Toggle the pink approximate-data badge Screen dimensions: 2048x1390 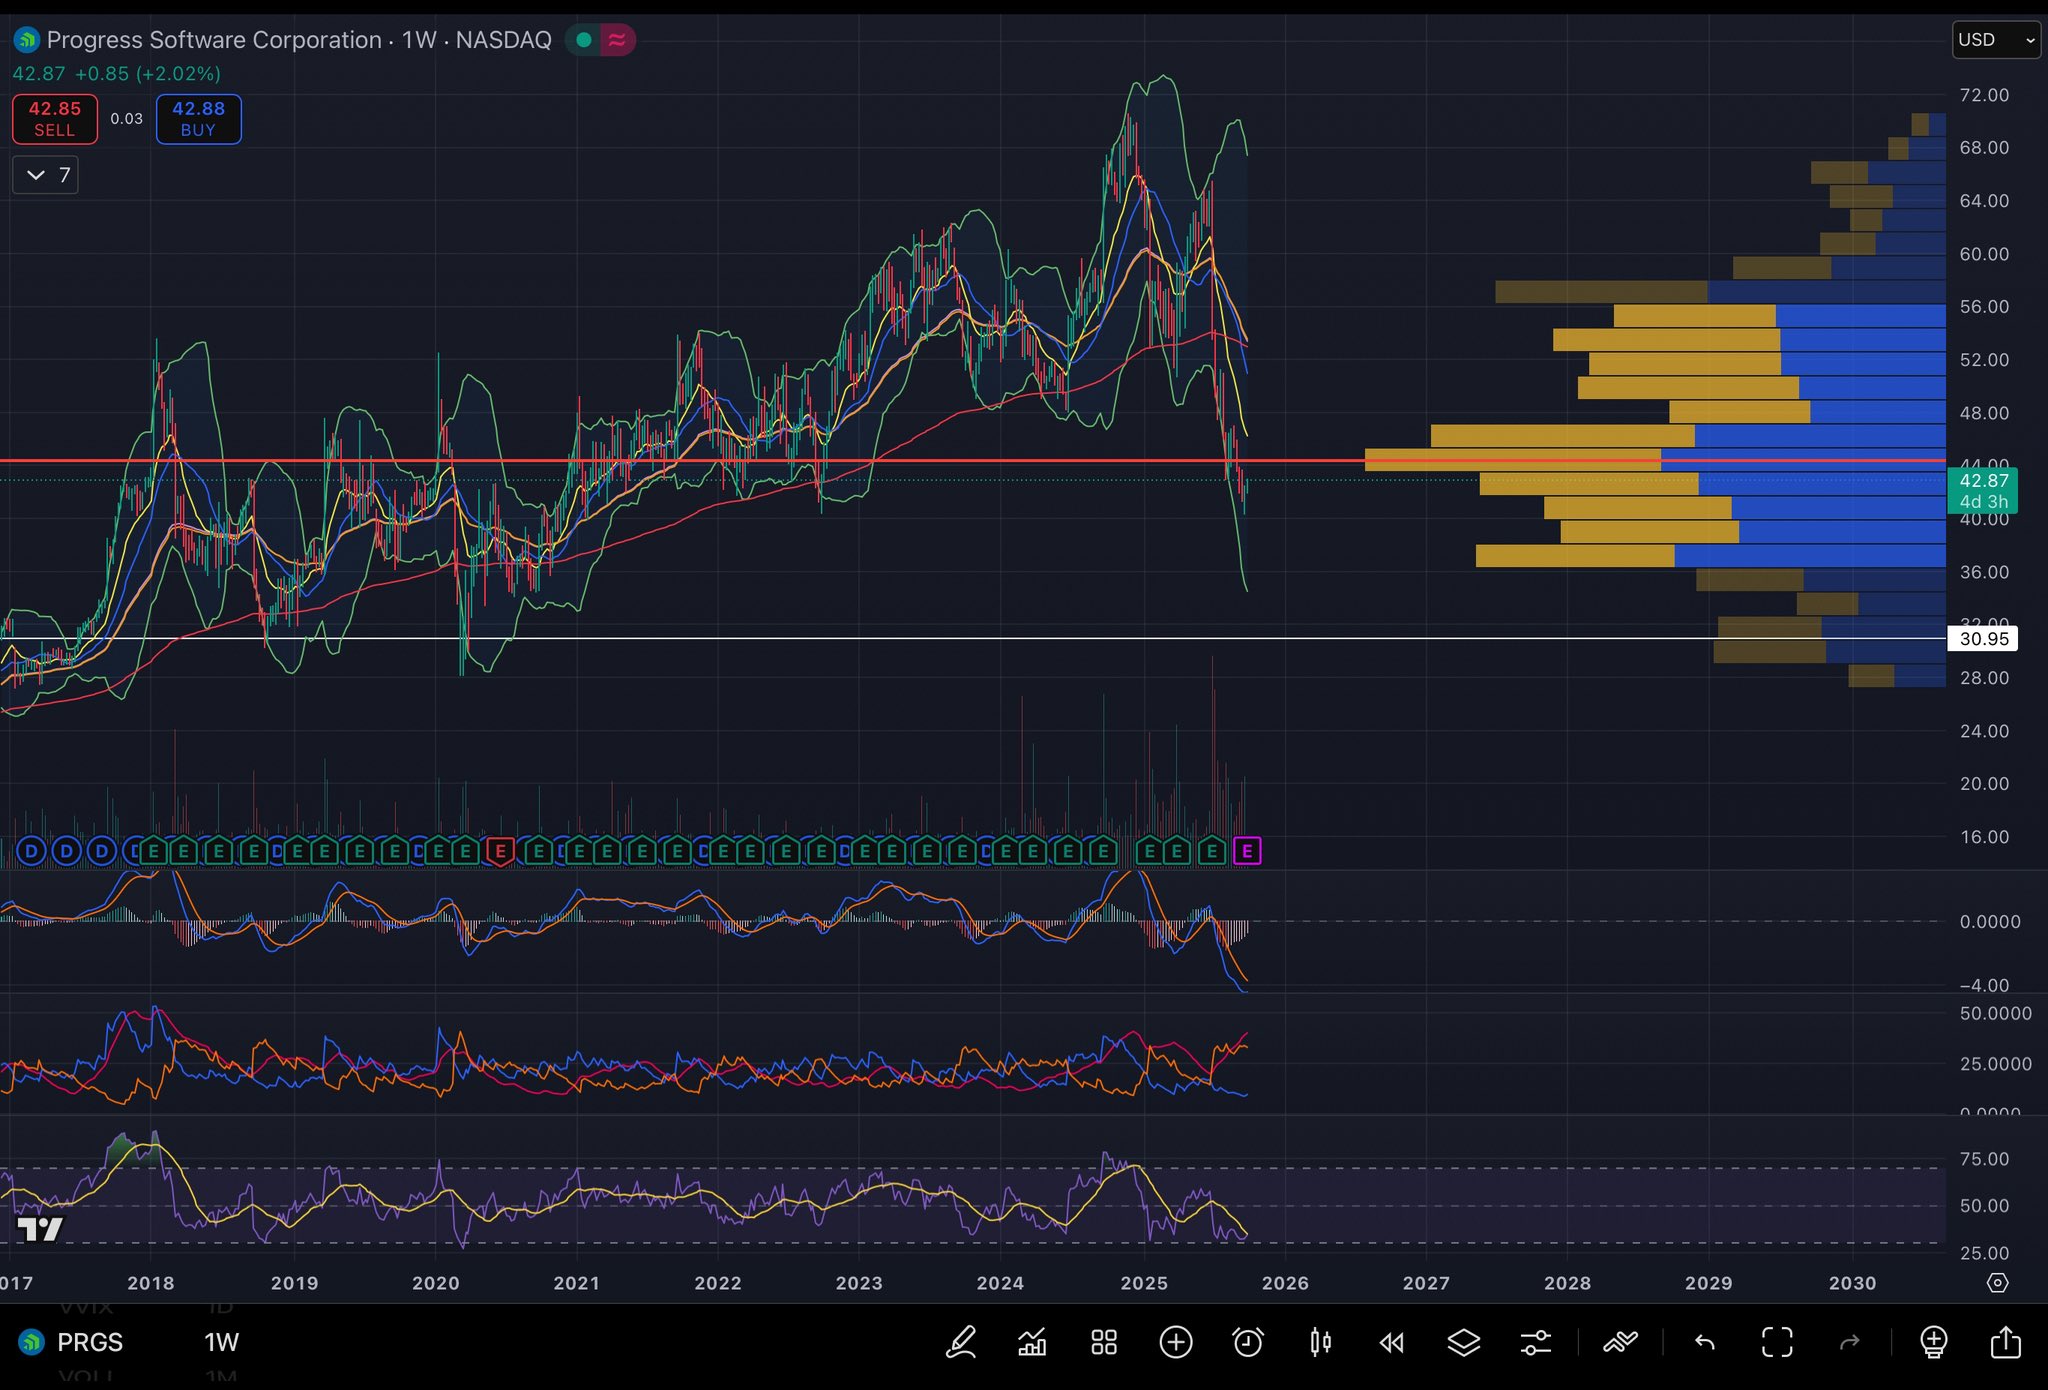pos(618,40)
